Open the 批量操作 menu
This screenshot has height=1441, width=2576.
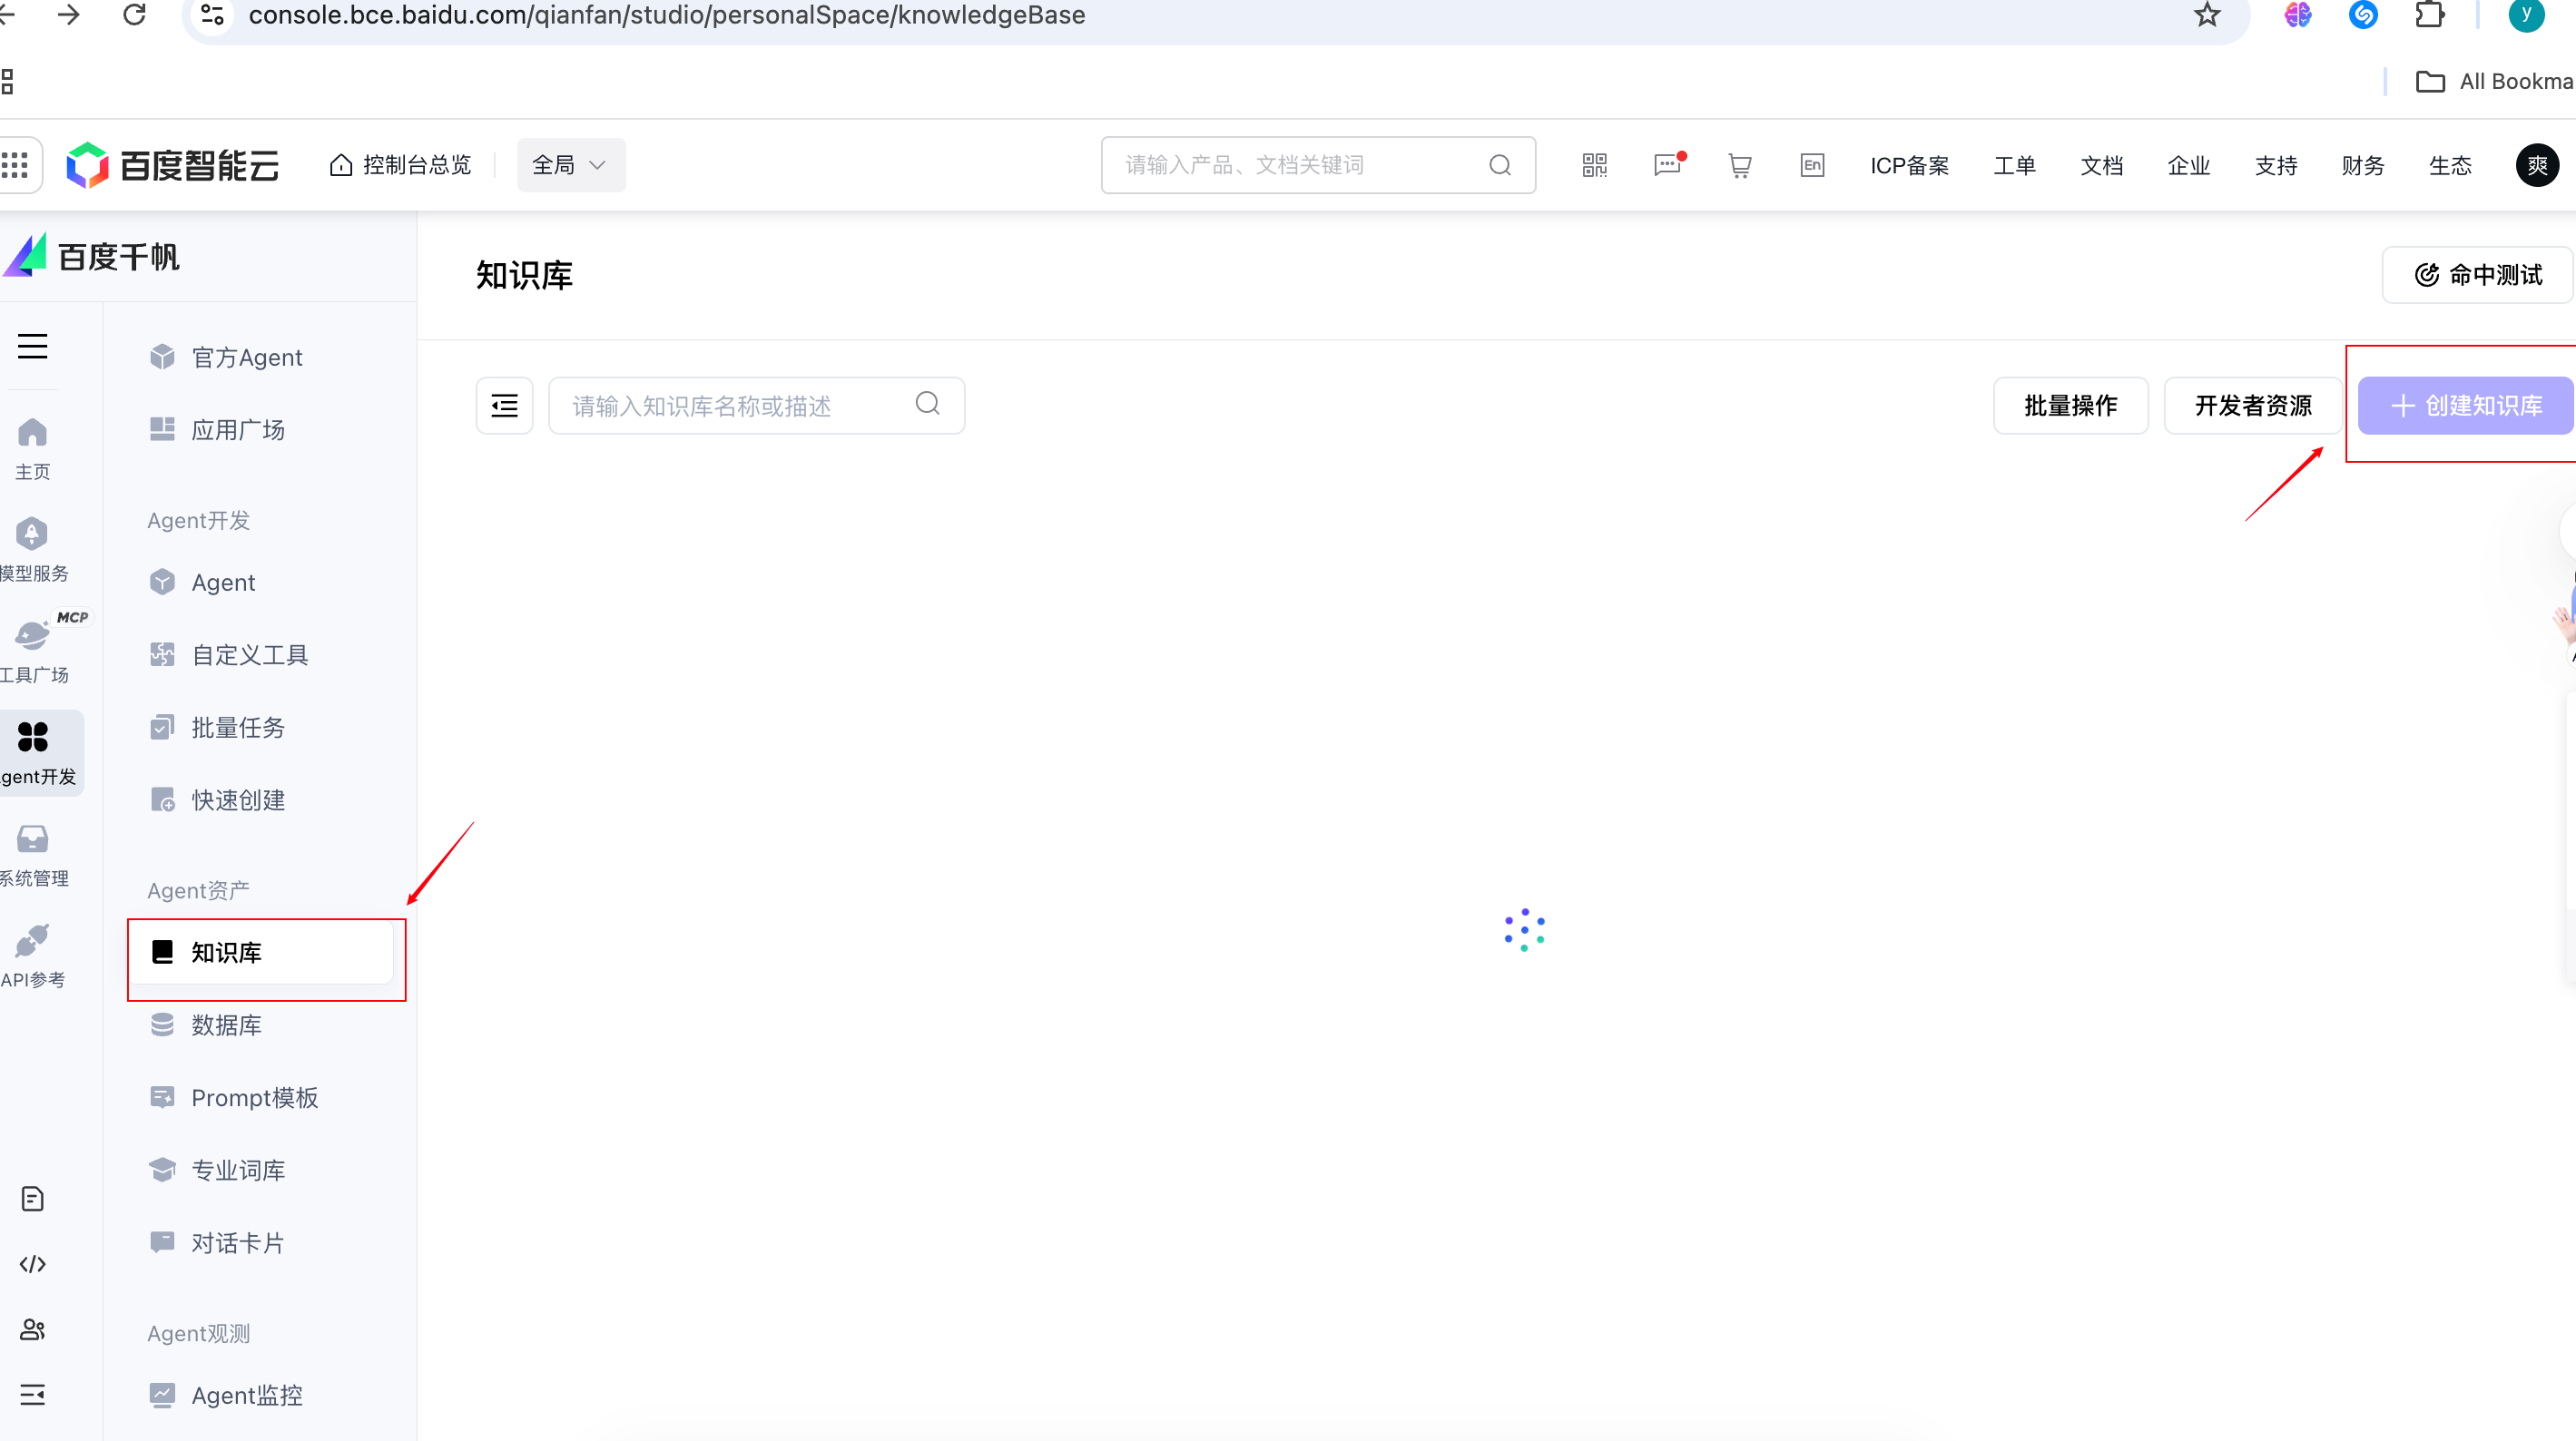coord(2070,405)
